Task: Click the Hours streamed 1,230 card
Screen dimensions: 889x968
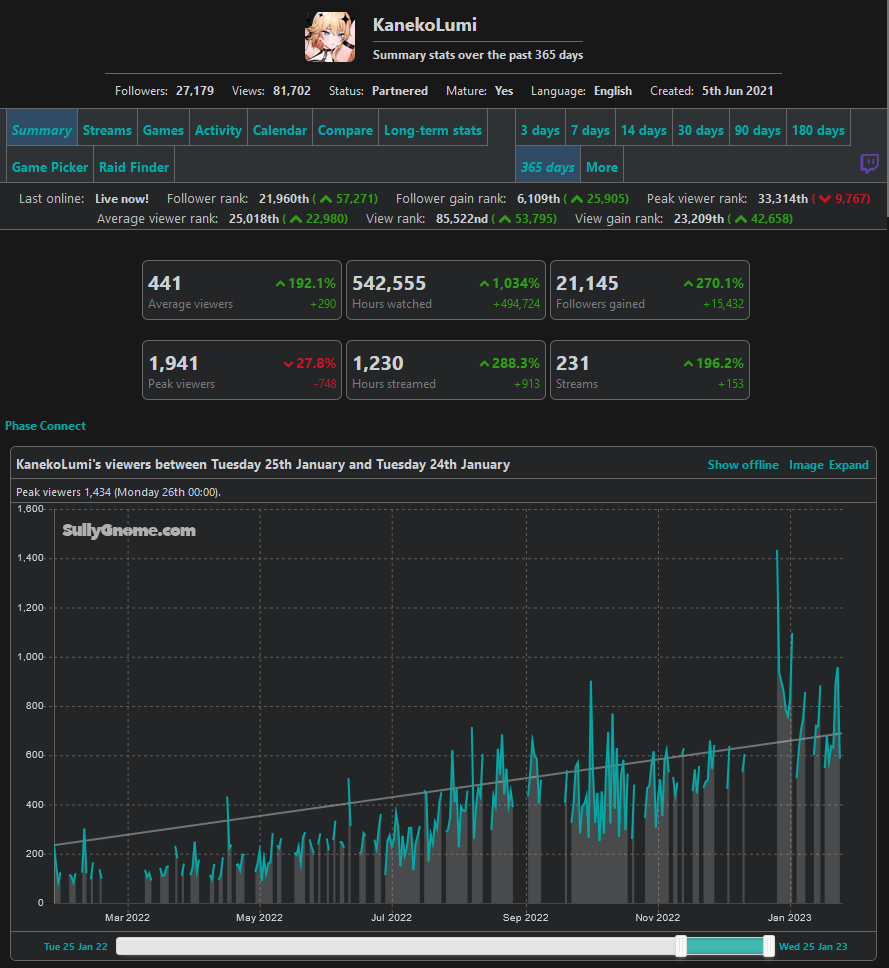Action: (446, 370)
